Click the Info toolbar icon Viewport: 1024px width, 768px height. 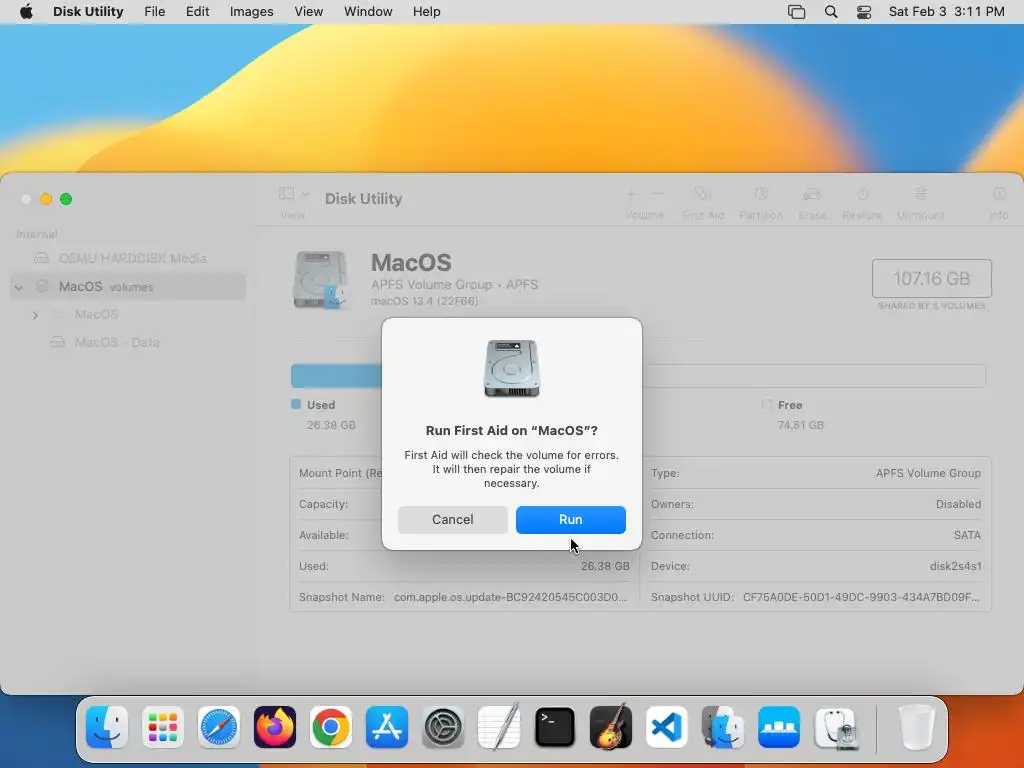click(999, 193)
